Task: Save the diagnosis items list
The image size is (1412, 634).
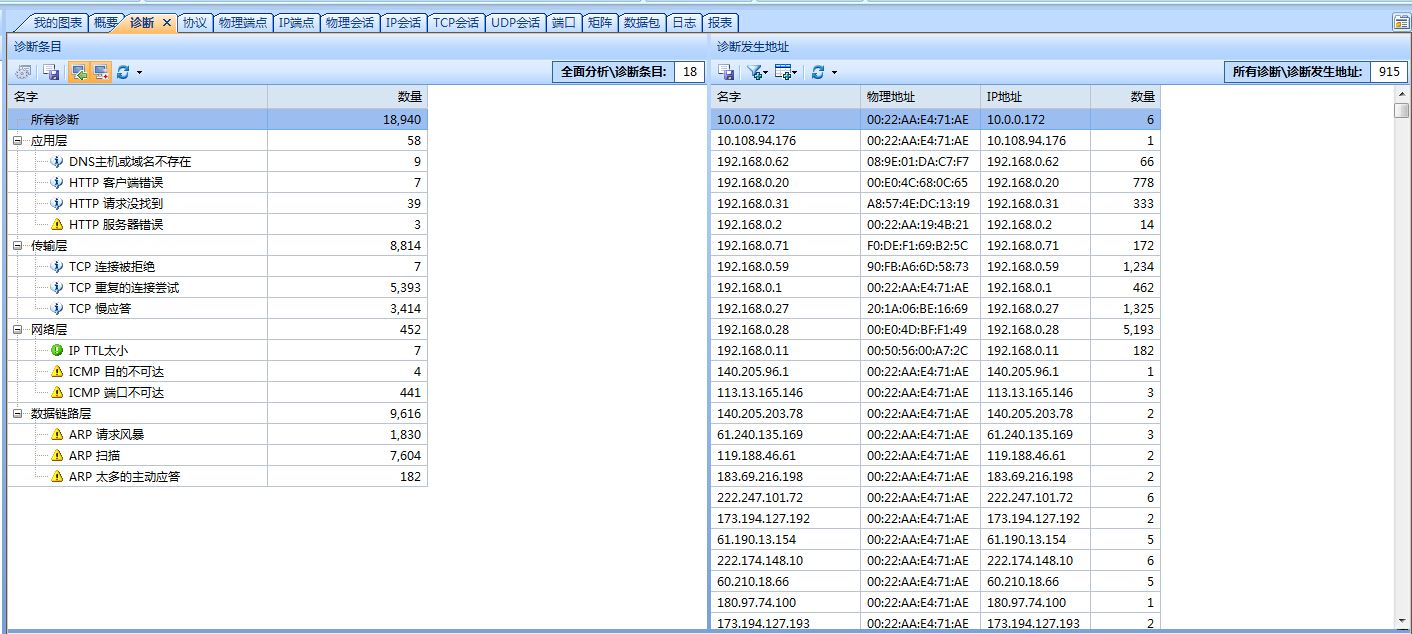Action: (x=50, y=72)
